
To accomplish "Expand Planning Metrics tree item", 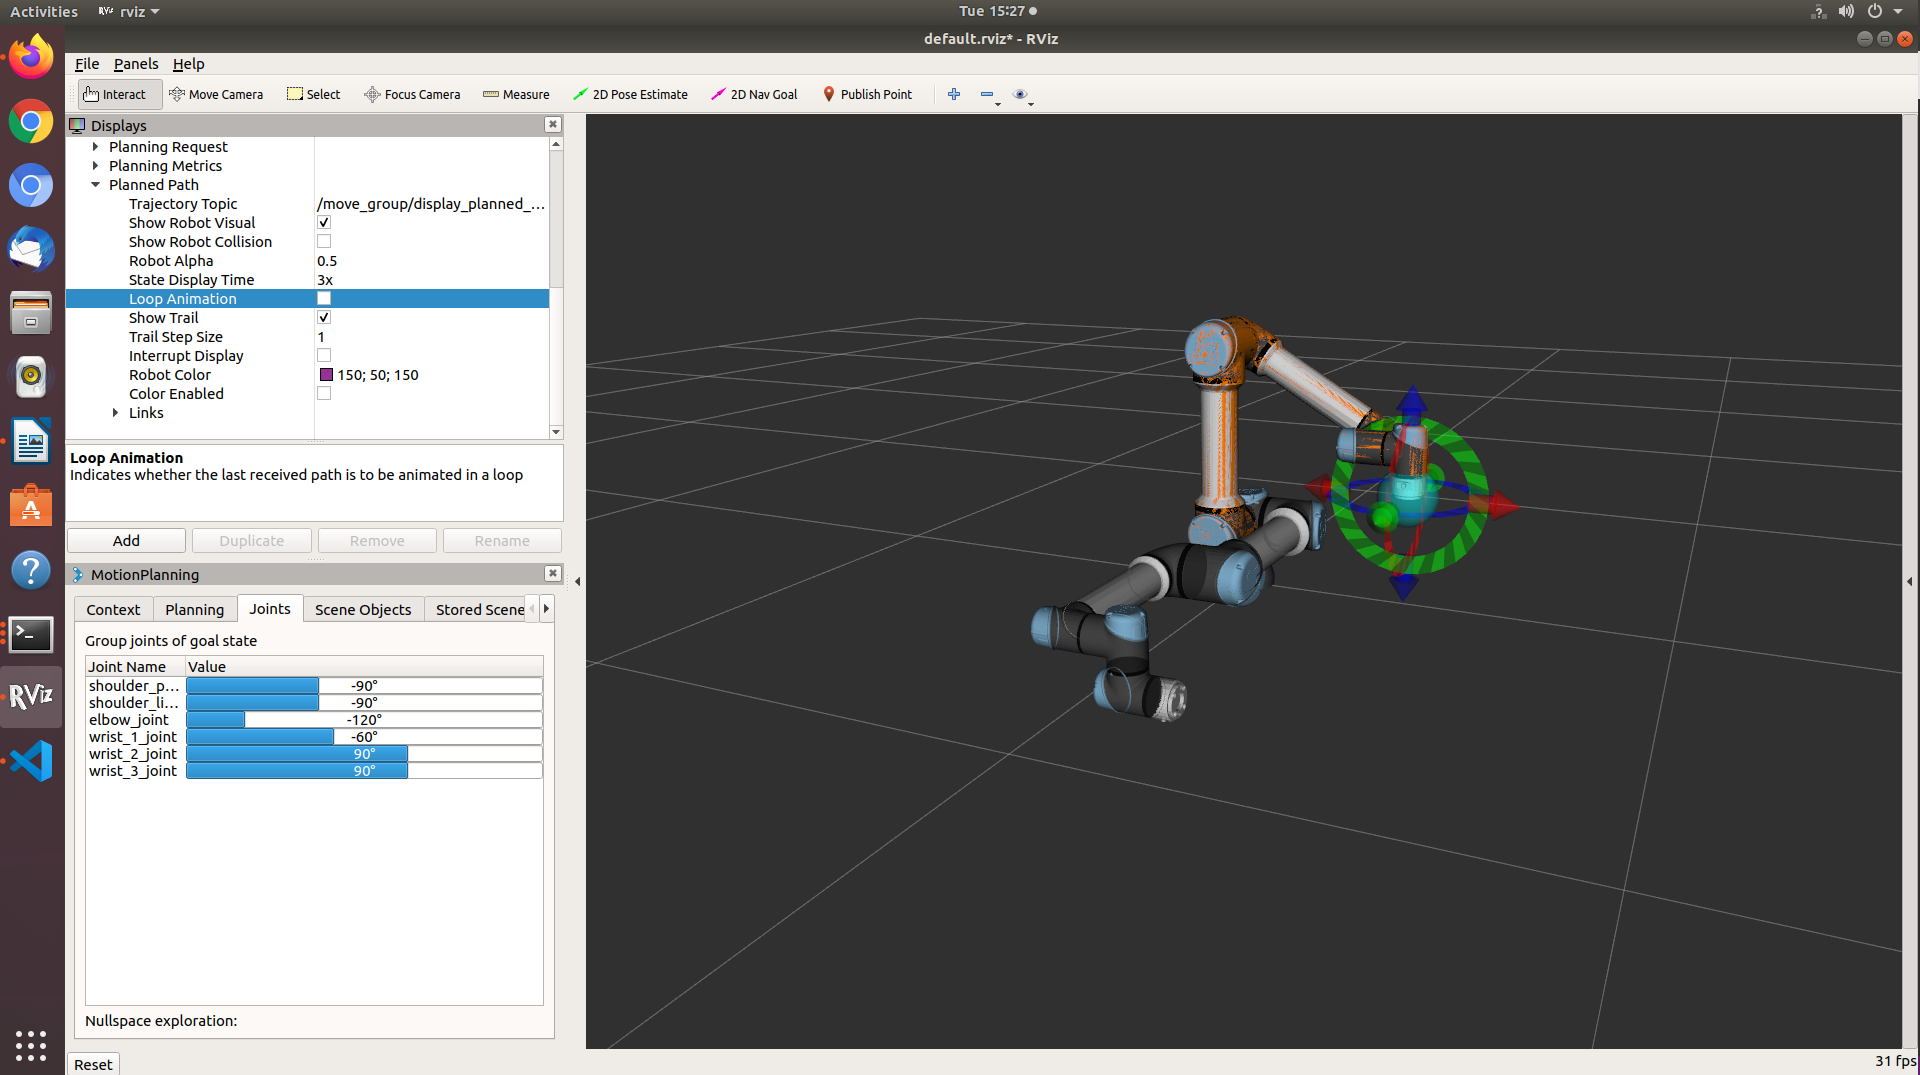I will click(96, 166).
